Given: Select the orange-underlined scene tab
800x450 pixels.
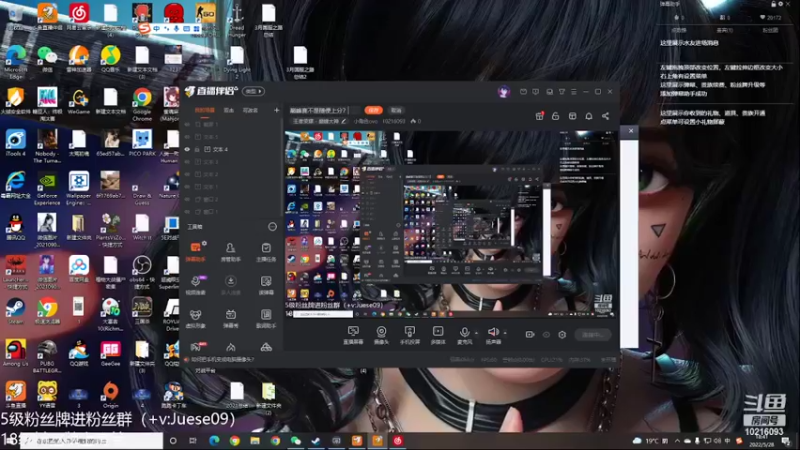Looking at the screenshot, I should pos(205,110).
